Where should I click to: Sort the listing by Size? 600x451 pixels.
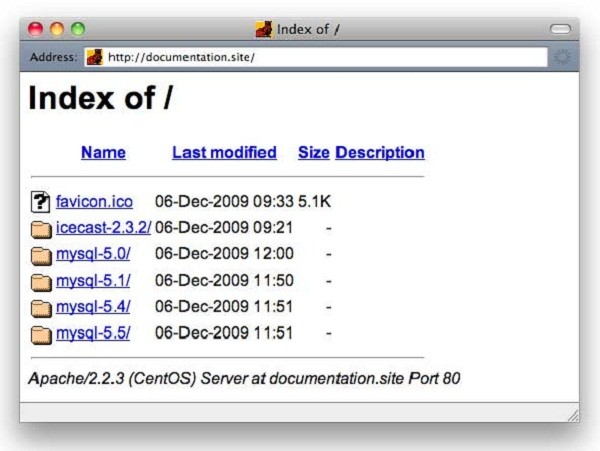(x=314, y=153)
